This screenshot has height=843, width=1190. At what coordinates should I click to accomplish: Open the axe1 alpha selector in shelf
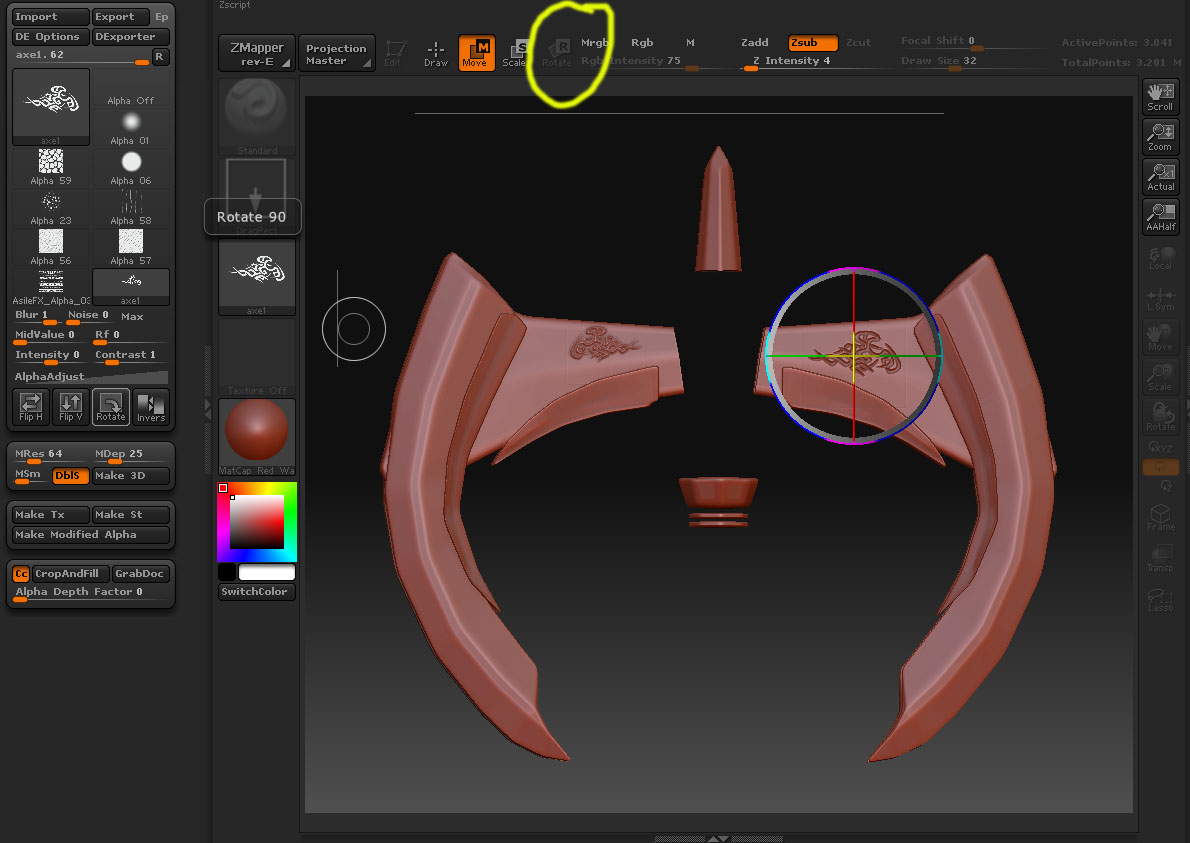pos(257,277)
